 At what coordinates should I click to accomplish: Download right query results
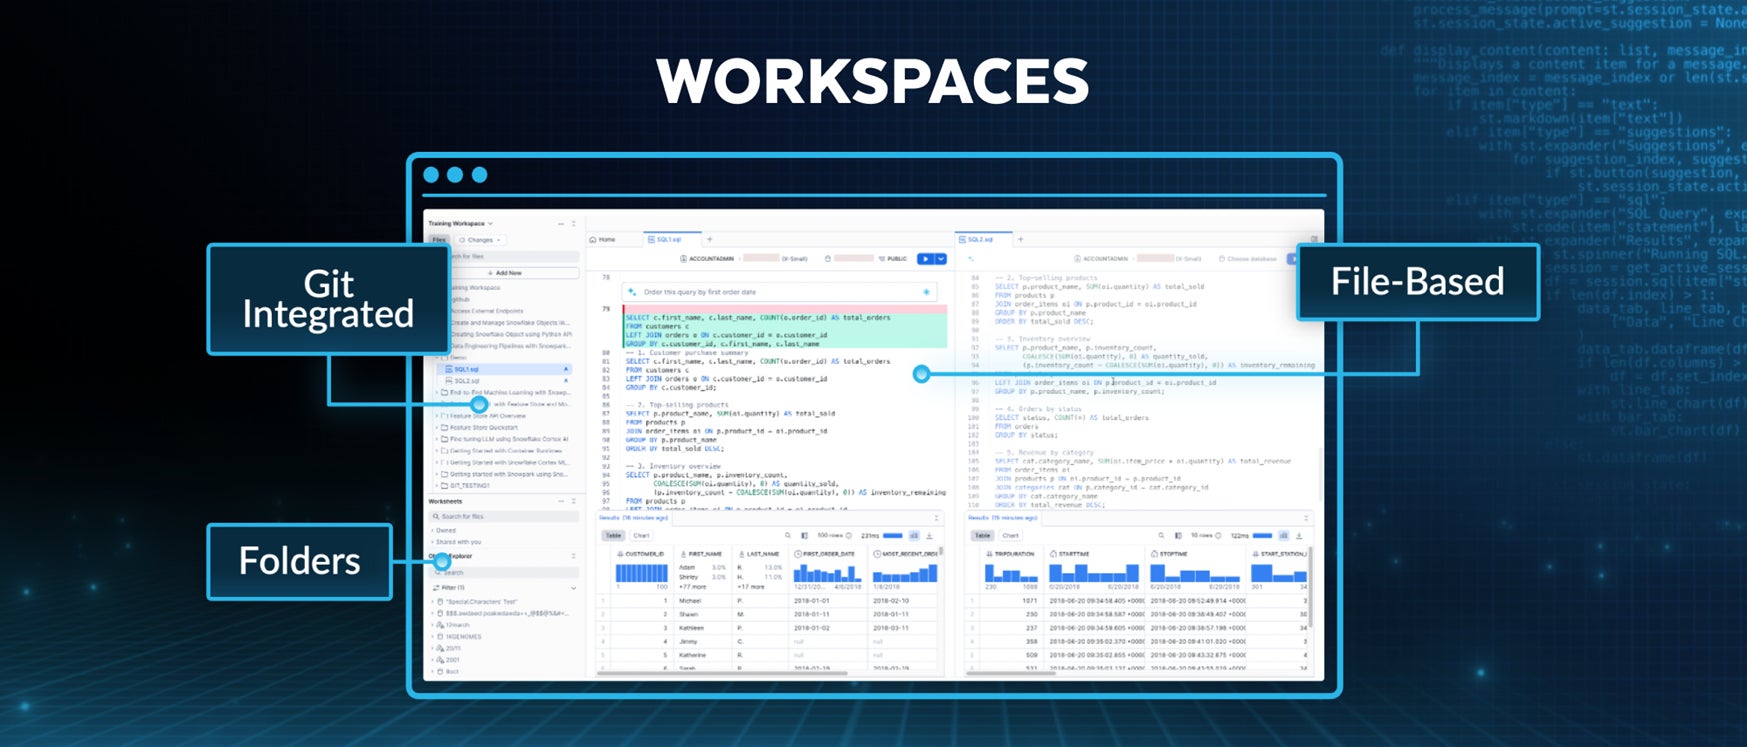(x=1299, y=536)
